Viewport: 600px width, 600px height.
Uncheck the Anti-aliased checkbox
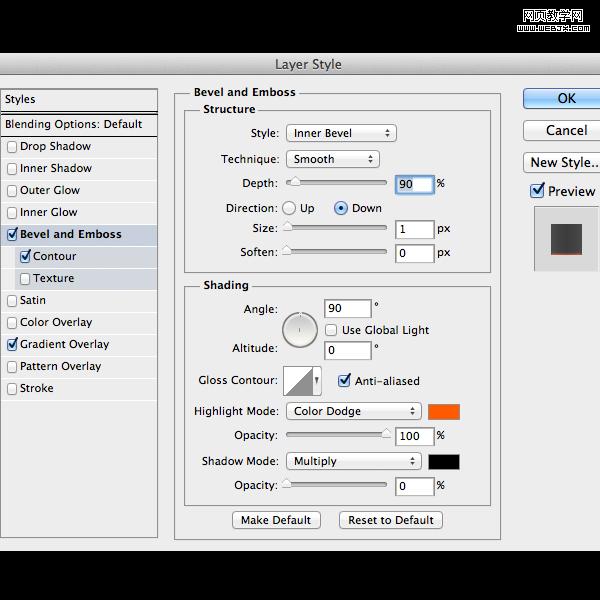344,381
